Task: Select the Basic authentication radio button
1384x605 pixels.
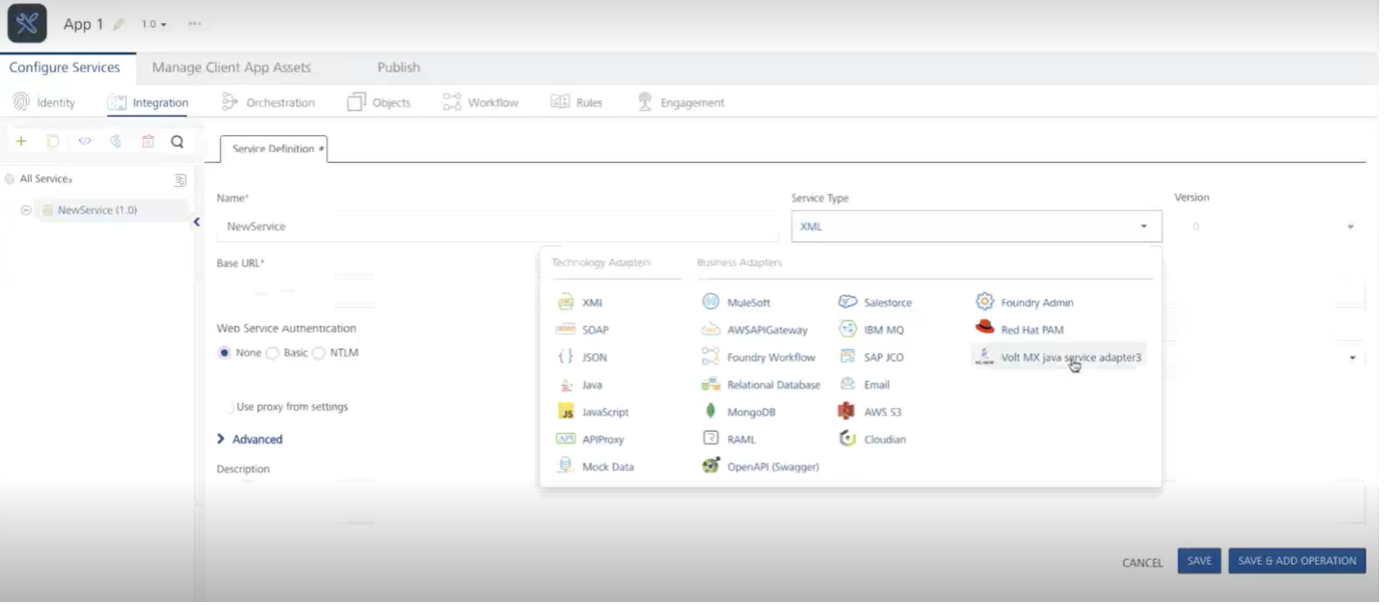Action: click(x=272, y=353)
